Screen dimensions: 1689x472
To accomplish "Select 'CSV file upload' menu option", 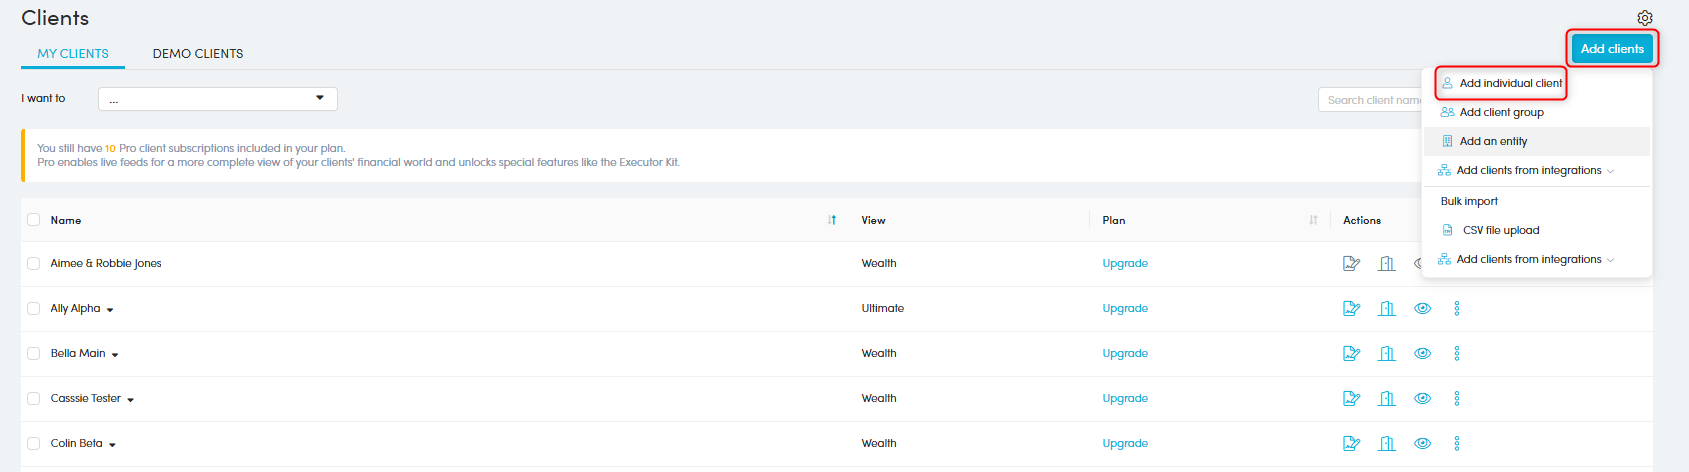I will (x=1500, y=230).
